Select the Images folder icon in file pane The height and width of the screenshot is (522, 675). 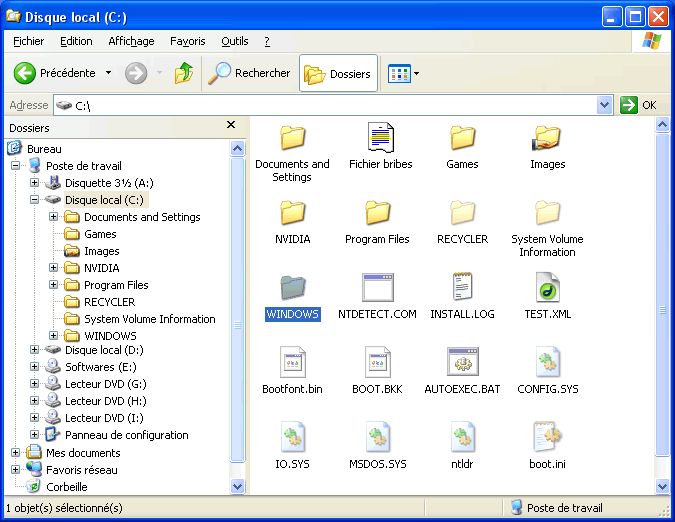point(547,138)
